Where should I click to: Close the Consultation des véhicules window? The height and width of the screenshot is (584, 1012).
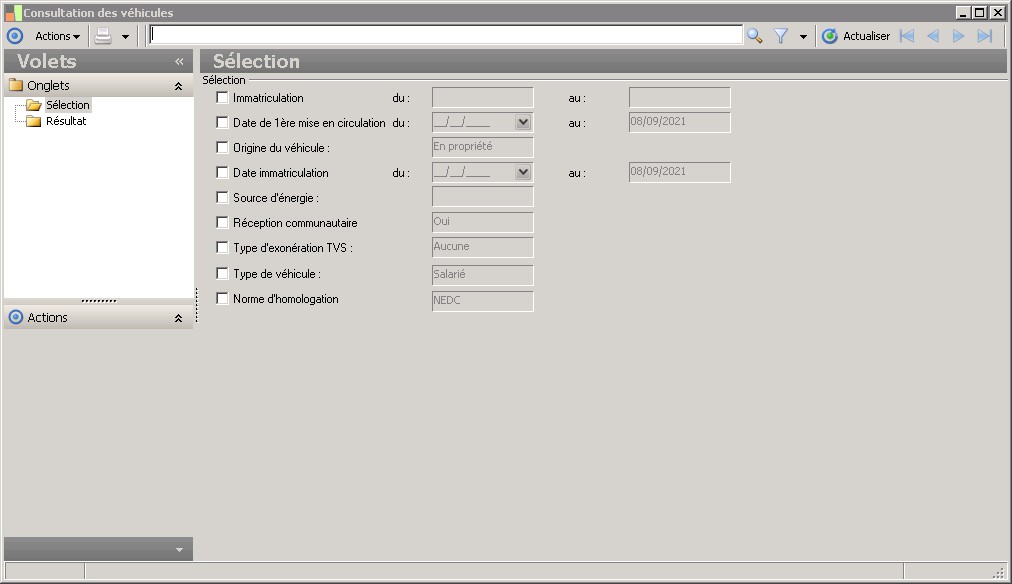pyautogui.click(x=997, y=12)
